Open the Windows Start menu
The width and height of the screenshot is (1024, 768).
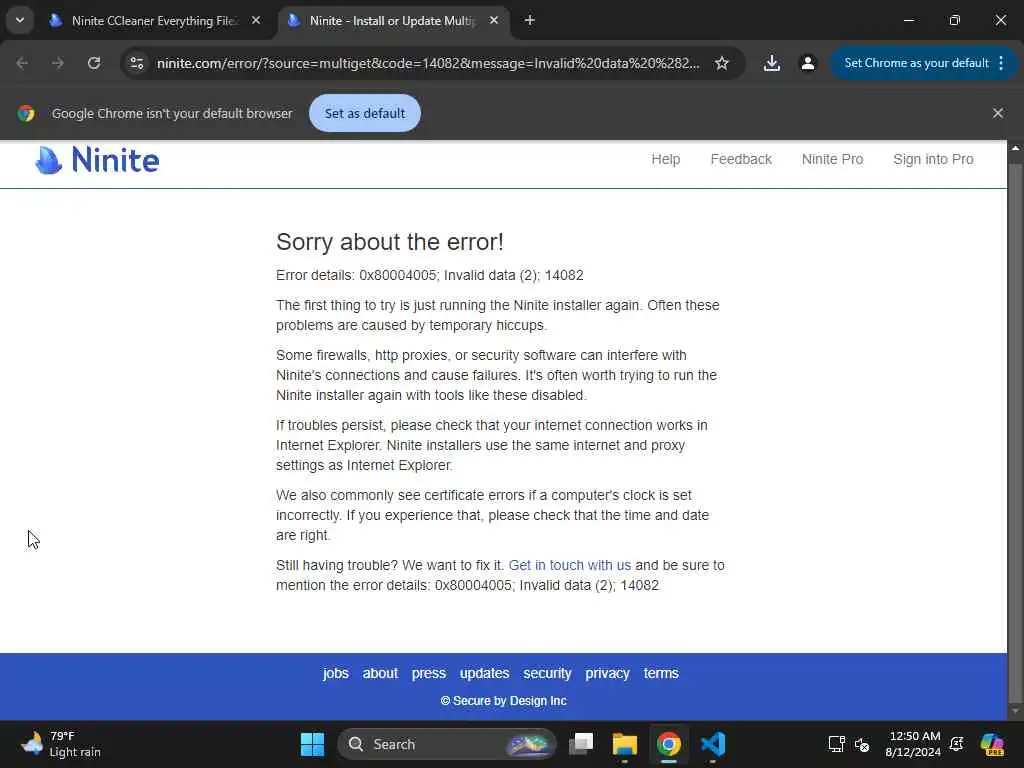tap(312, 744)
